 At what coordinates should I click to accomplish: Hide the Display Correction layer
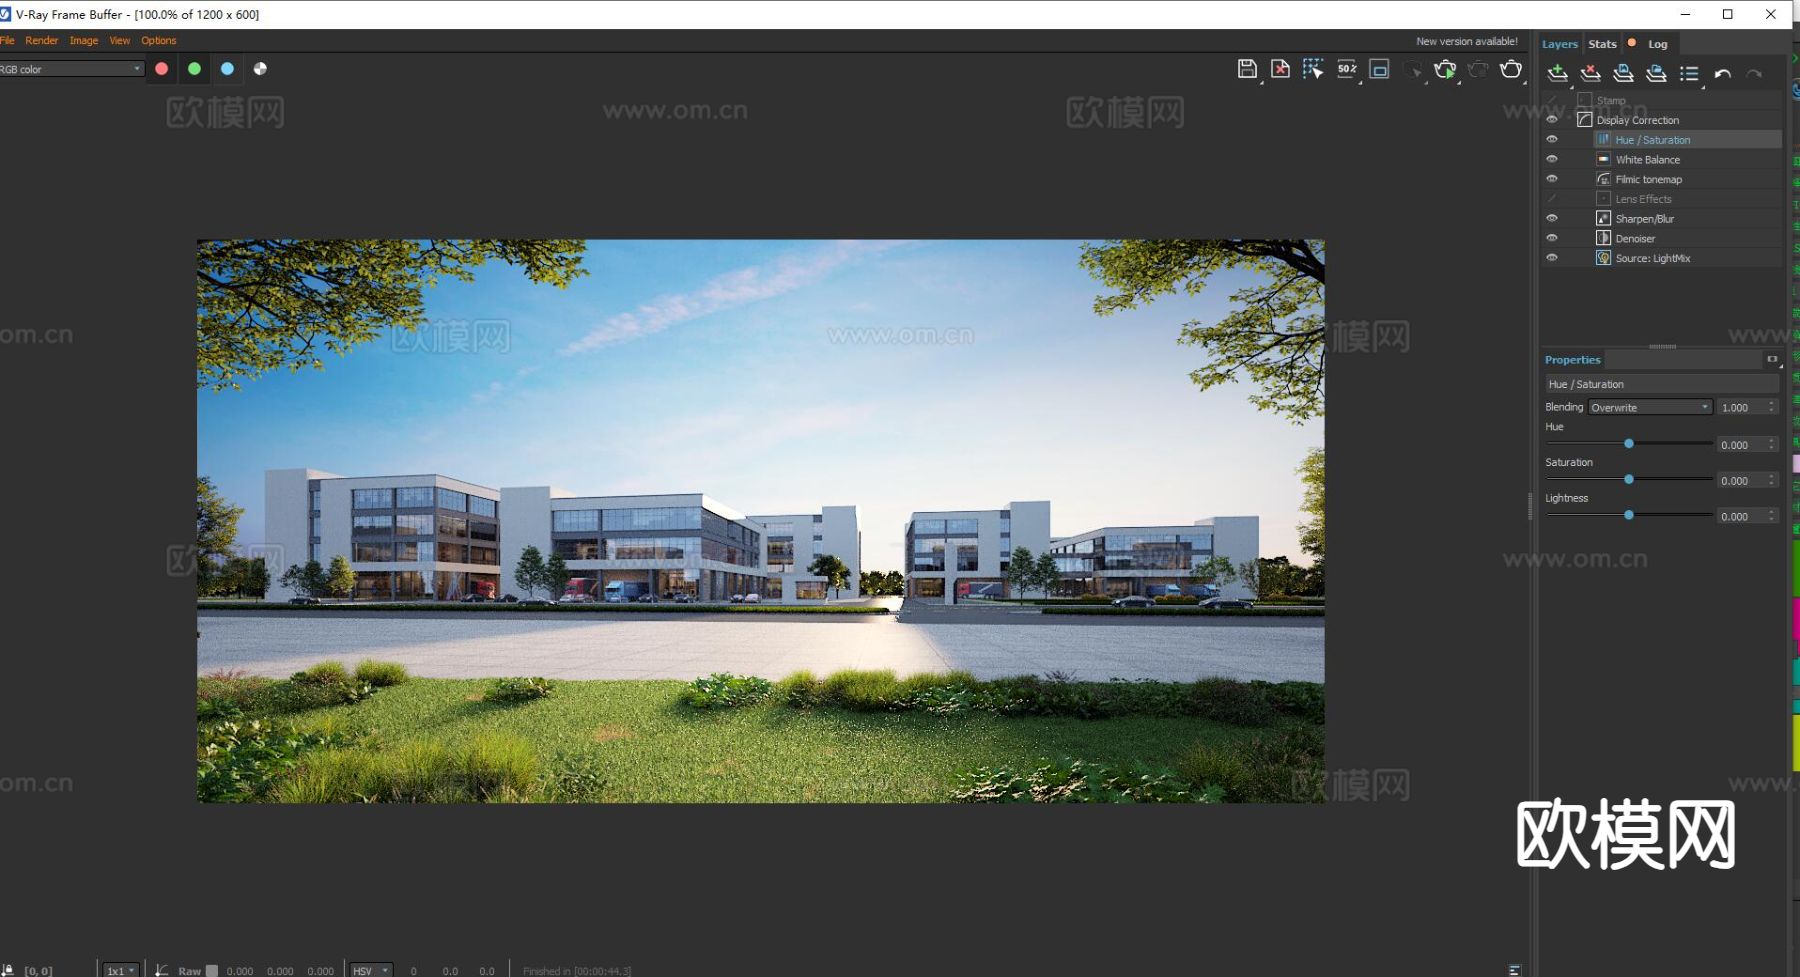[1552, 119]
